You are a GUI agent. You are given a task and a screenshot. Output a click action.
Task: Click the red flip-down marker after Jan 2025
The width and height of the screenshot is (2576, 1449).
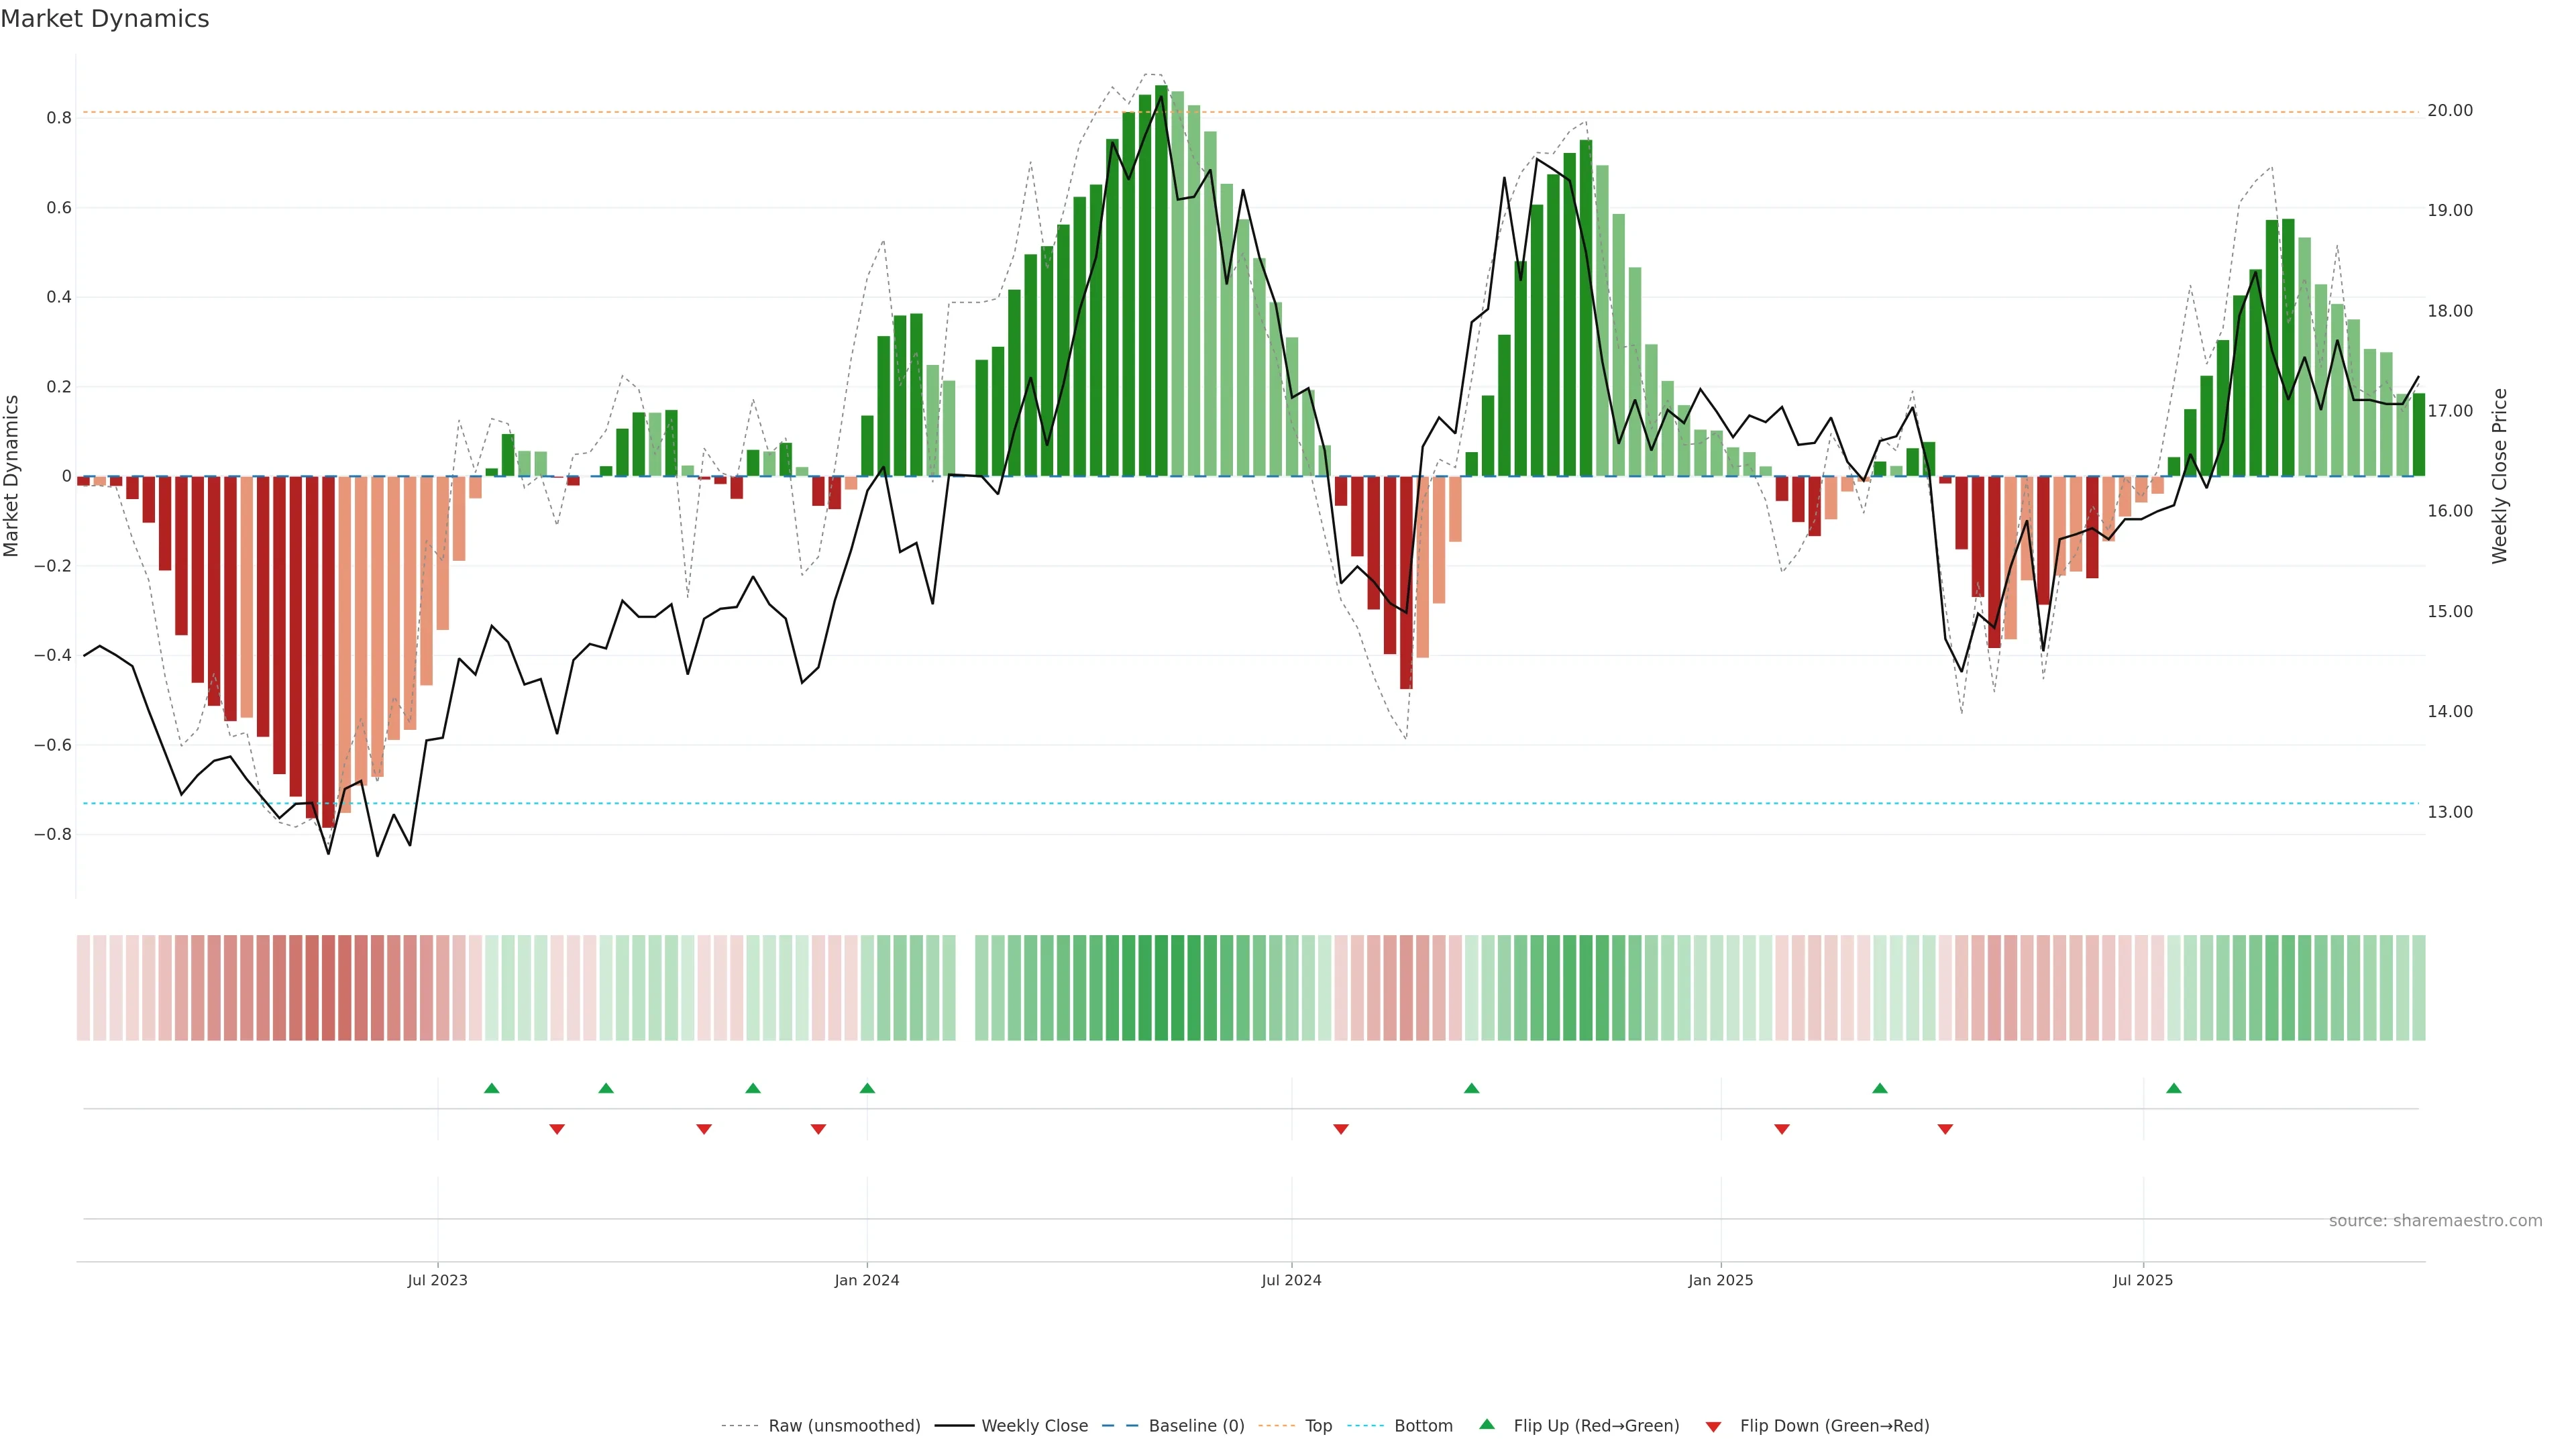(x=1781, y=1129)
